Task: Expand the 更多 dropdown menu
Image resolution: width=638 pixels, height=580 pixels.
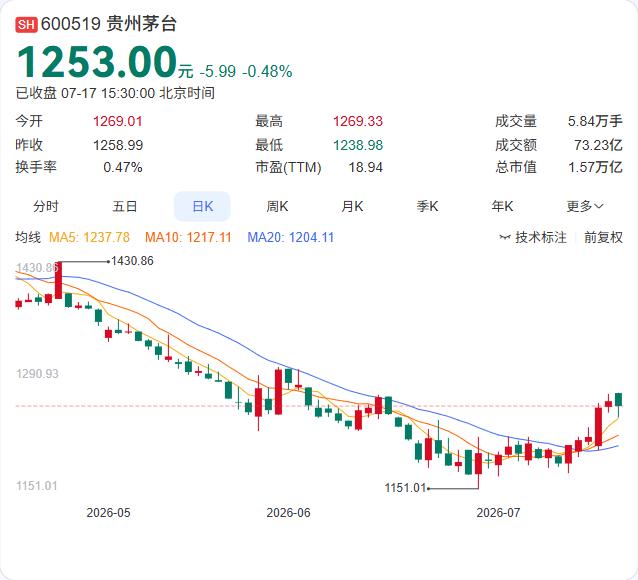Action: click(x=585, y=206)
